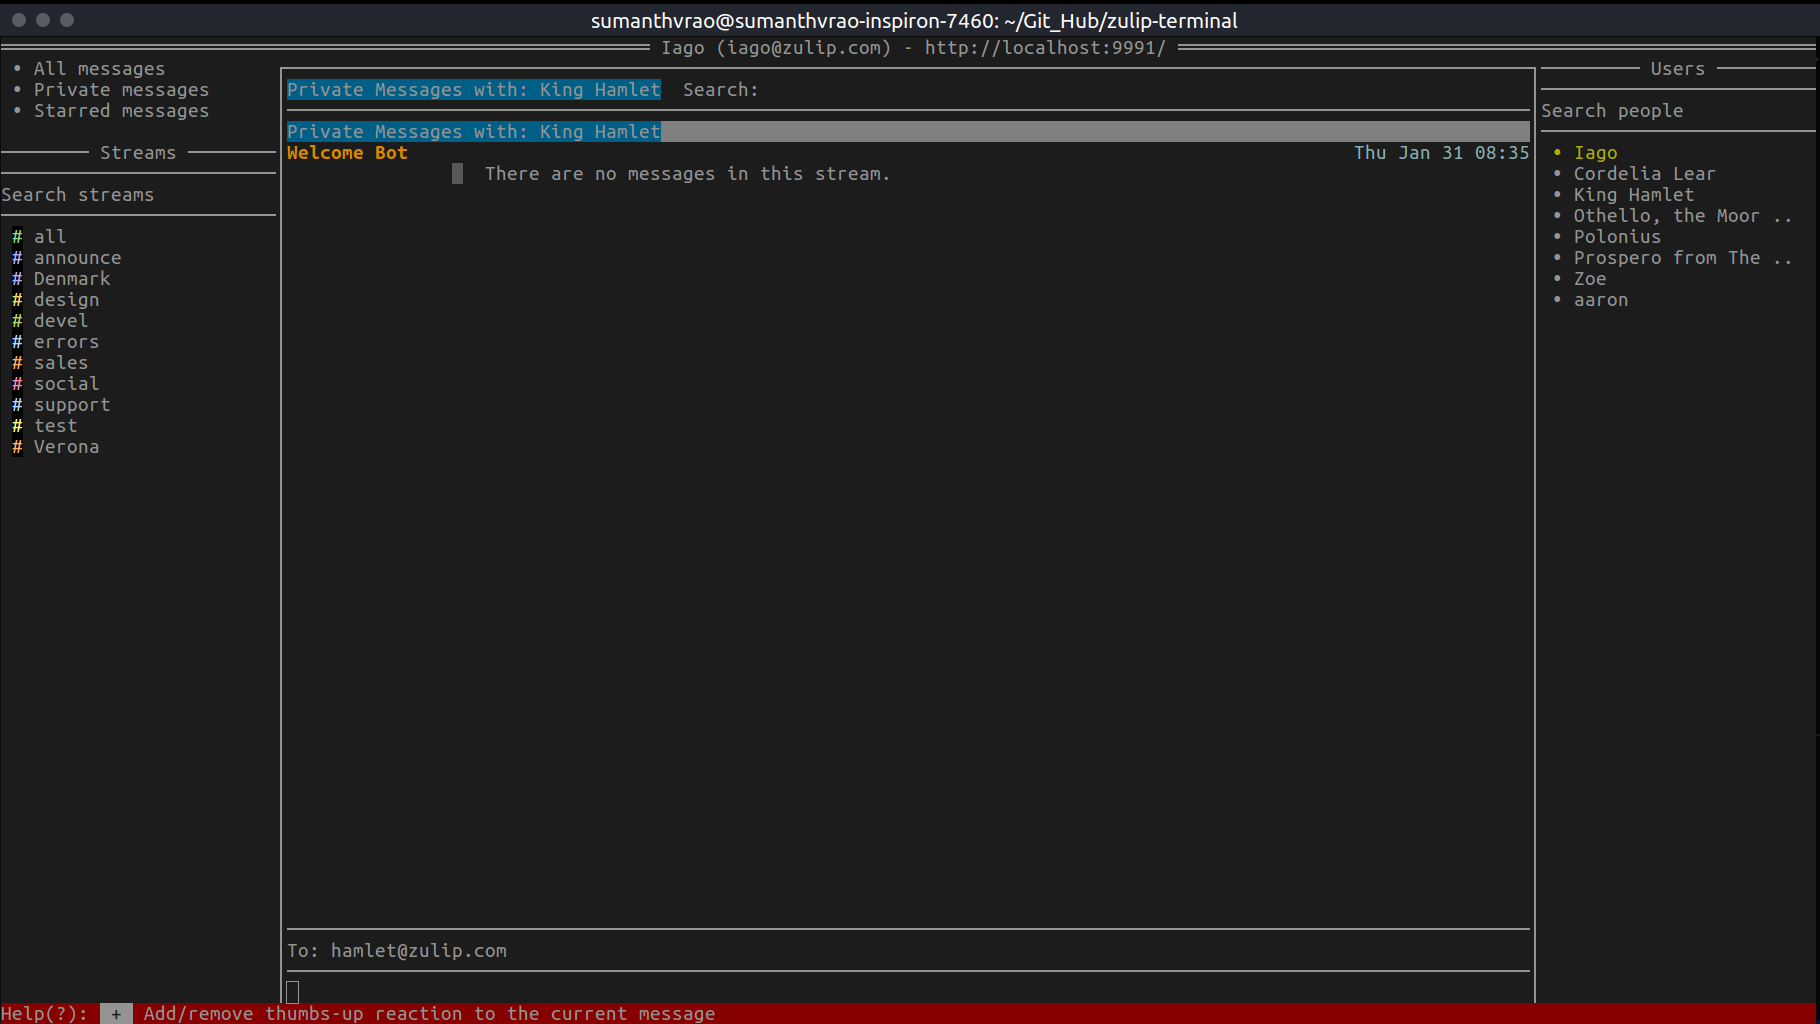This screenshot has height=1024, width=1820.
Task: Open Private messages view
Action: click(x=121, y=90)
